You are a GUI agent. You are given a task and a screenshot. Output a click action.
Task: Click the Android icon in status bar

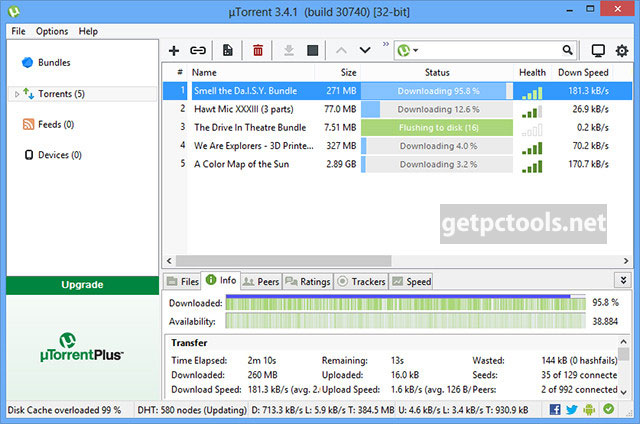tap(590, 409)
